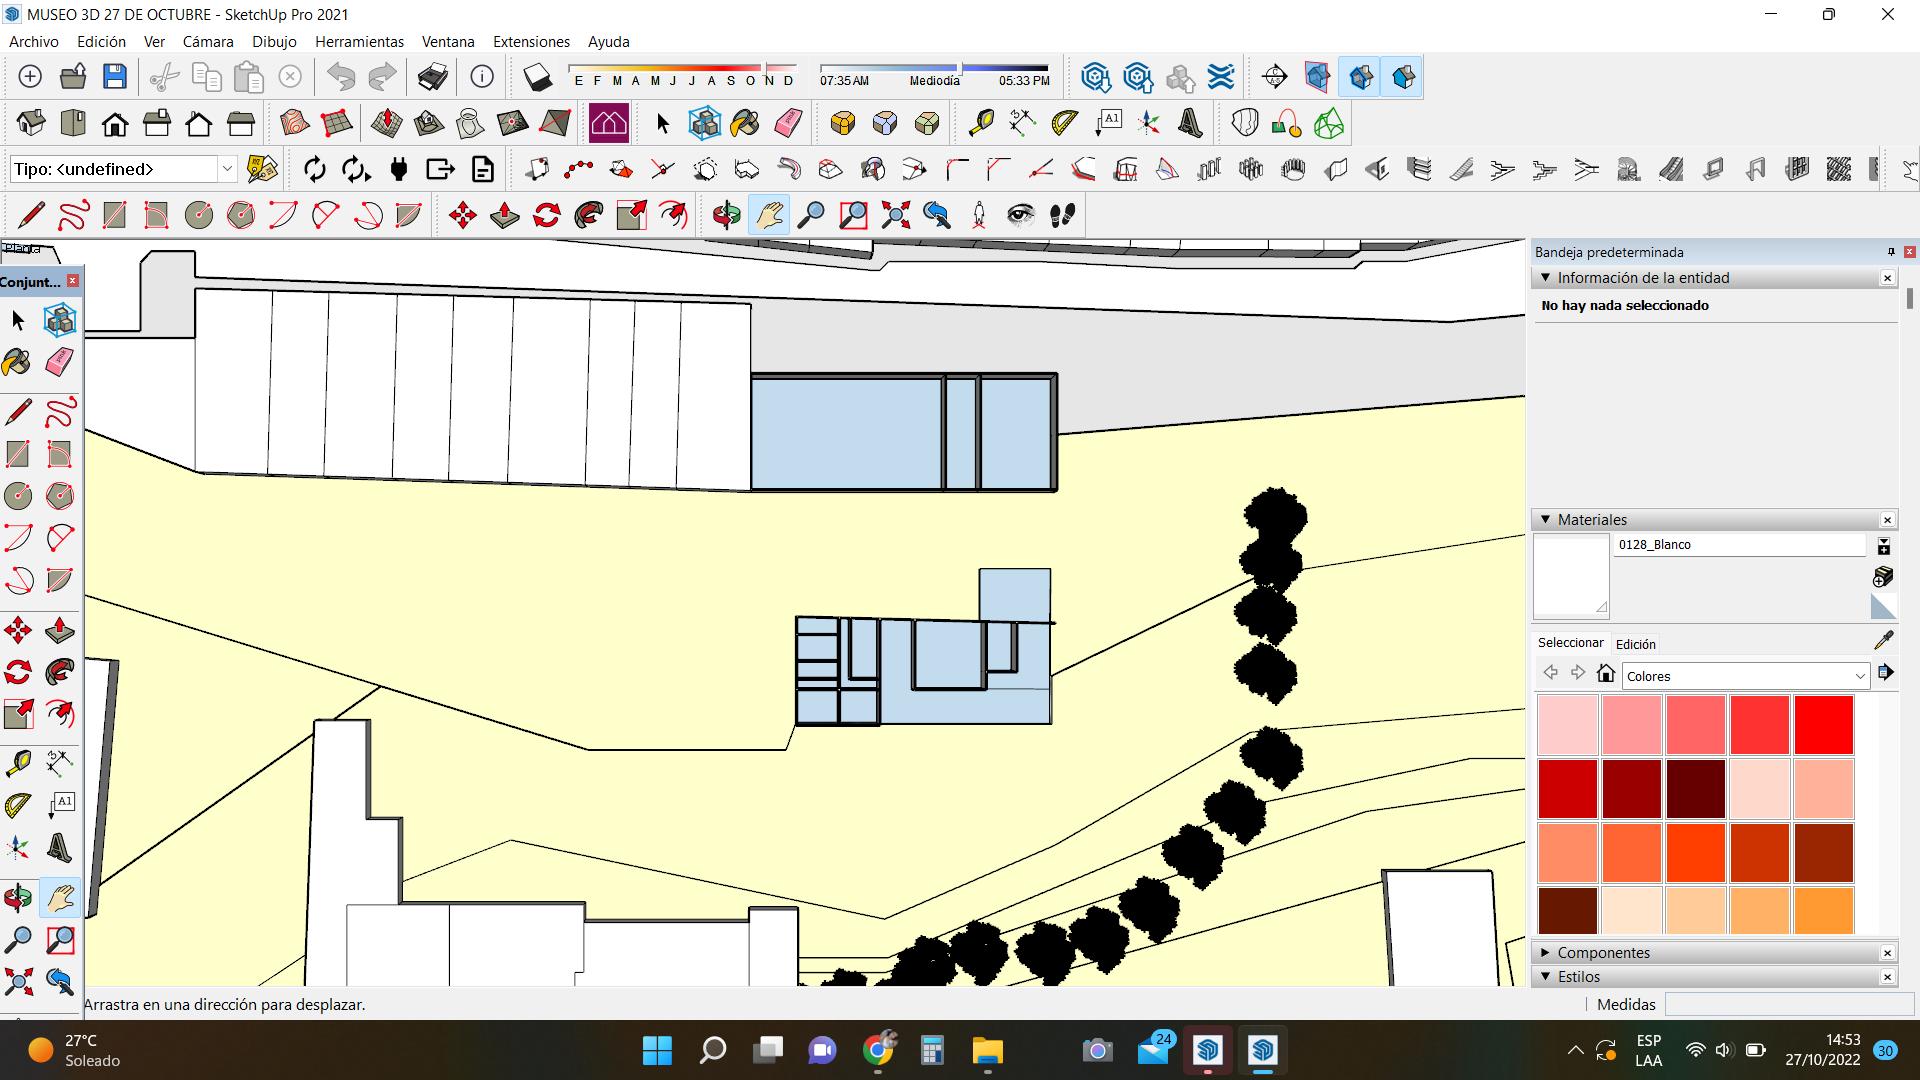Pick the bright red color swatch

(x=1823, y=724)
